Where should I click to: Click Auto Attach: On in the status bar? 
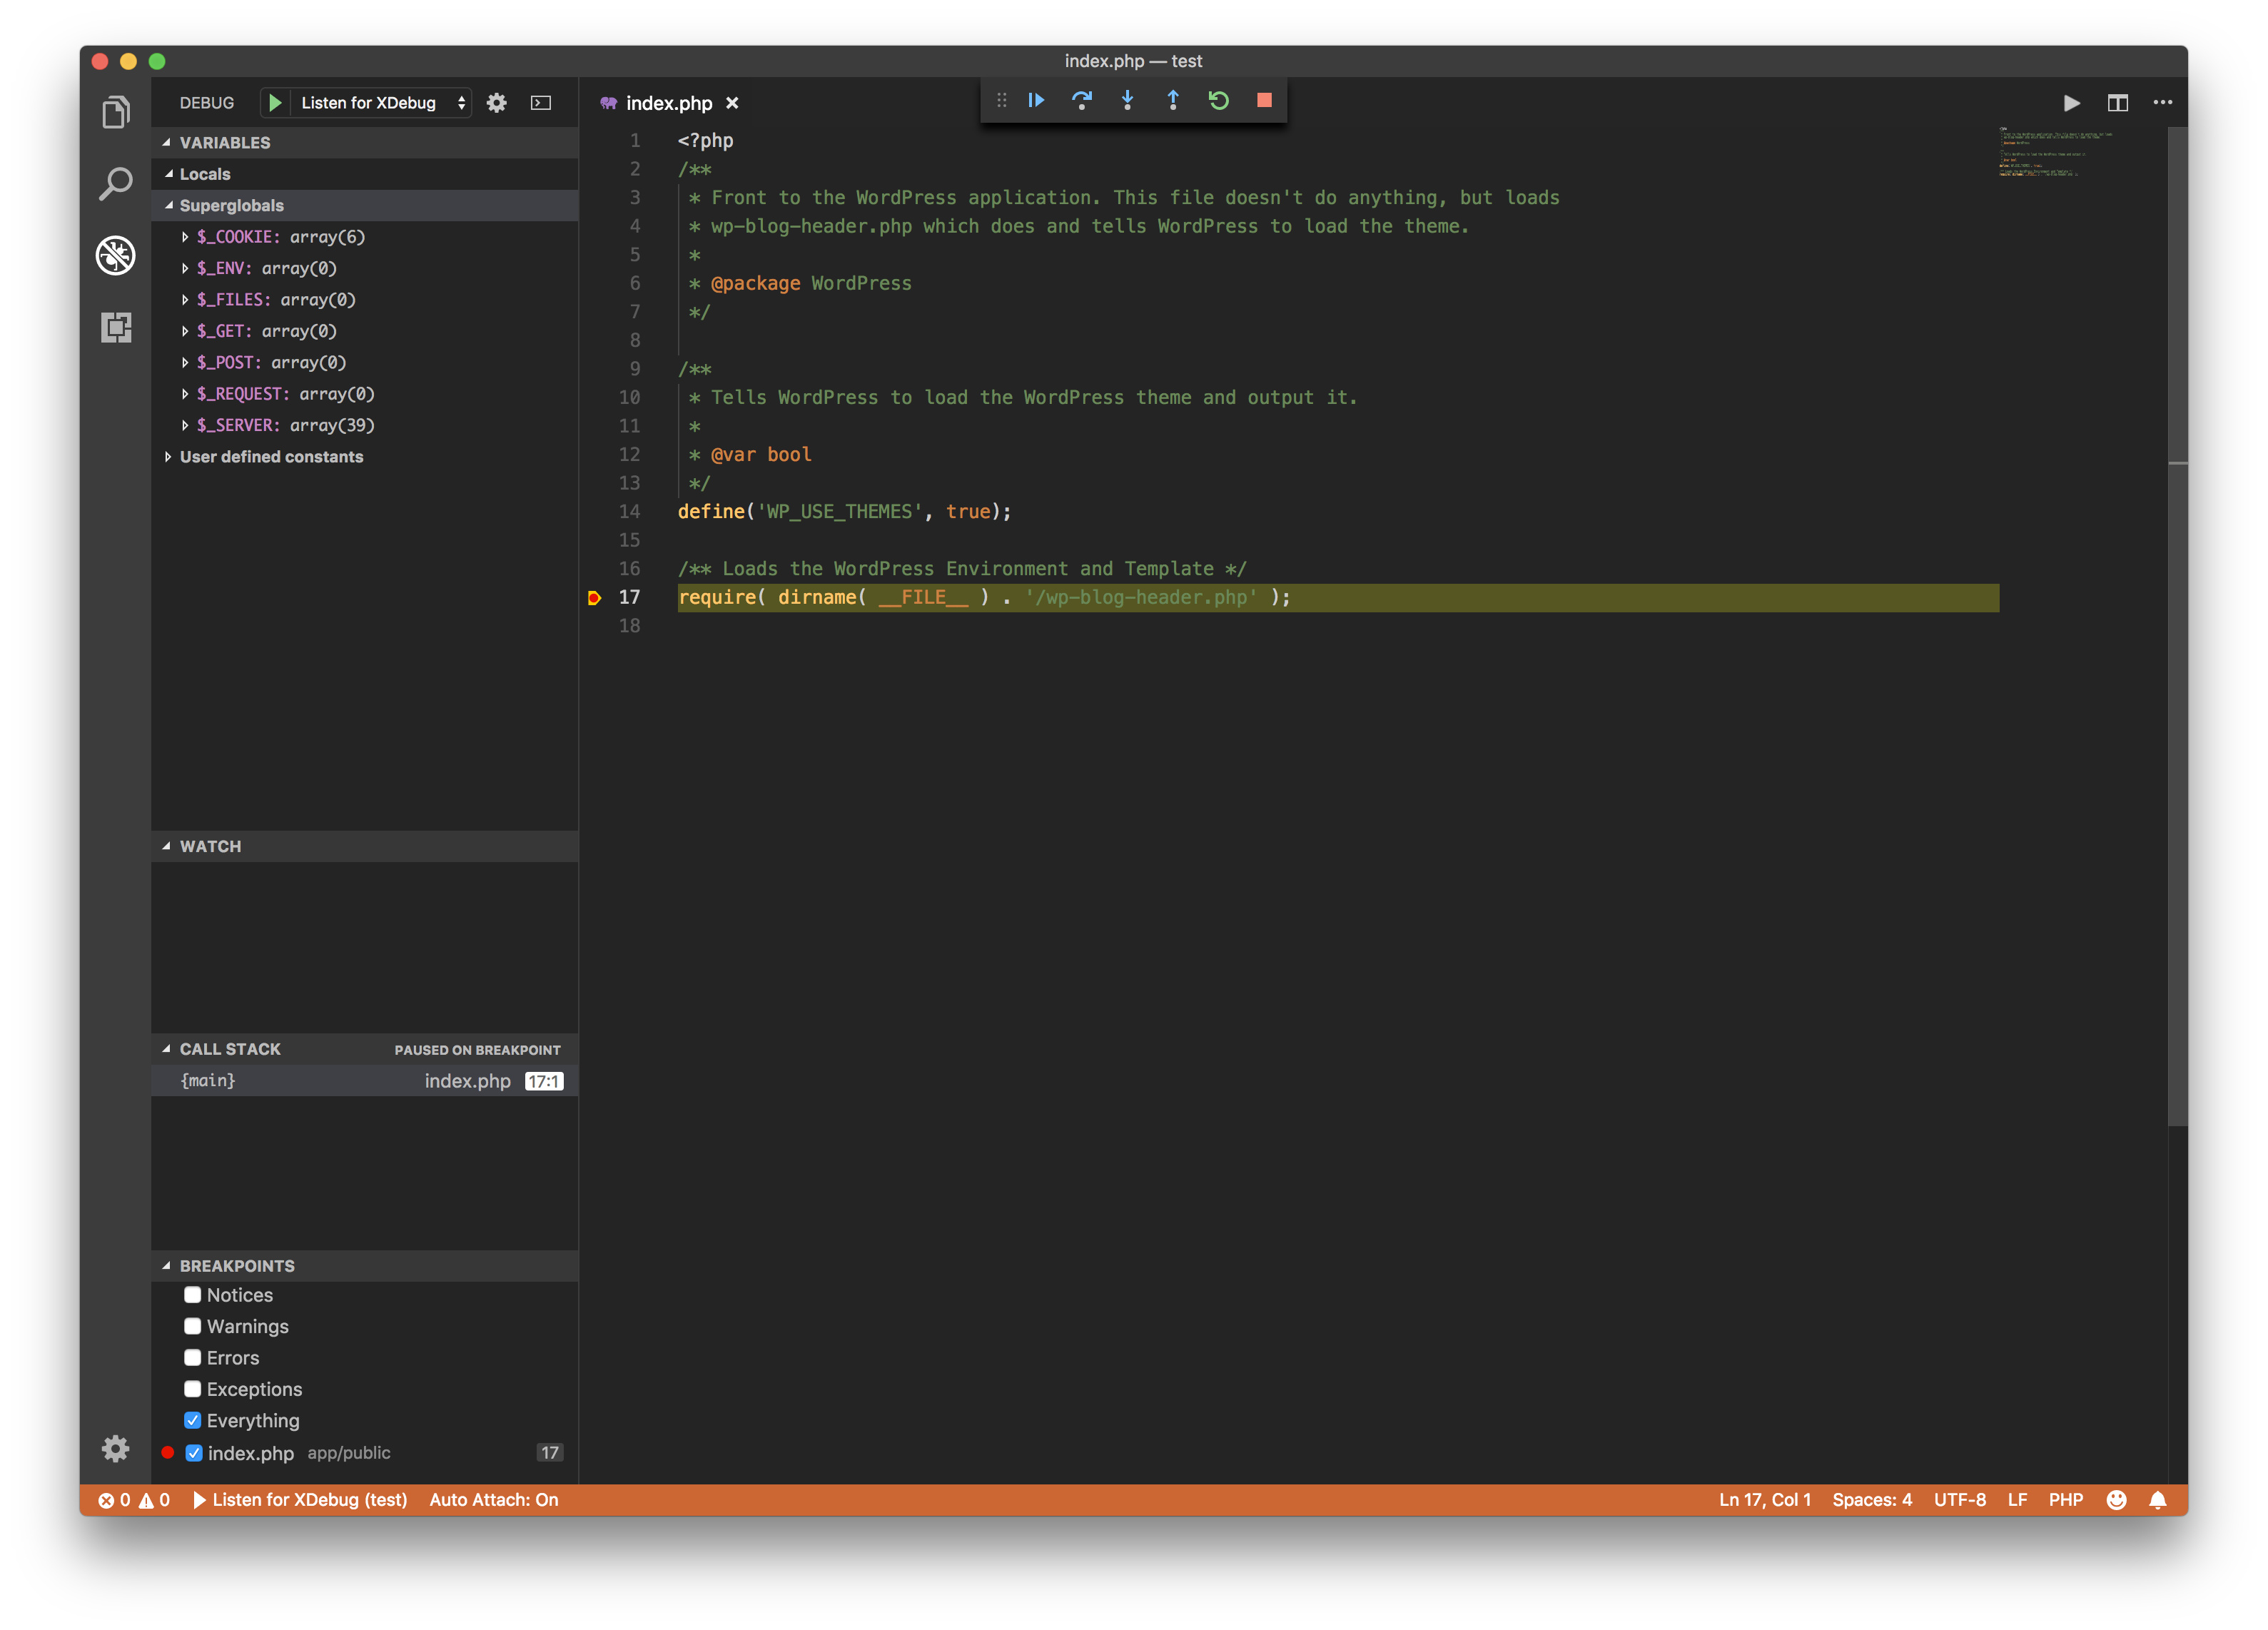(x=494, y=1500)
